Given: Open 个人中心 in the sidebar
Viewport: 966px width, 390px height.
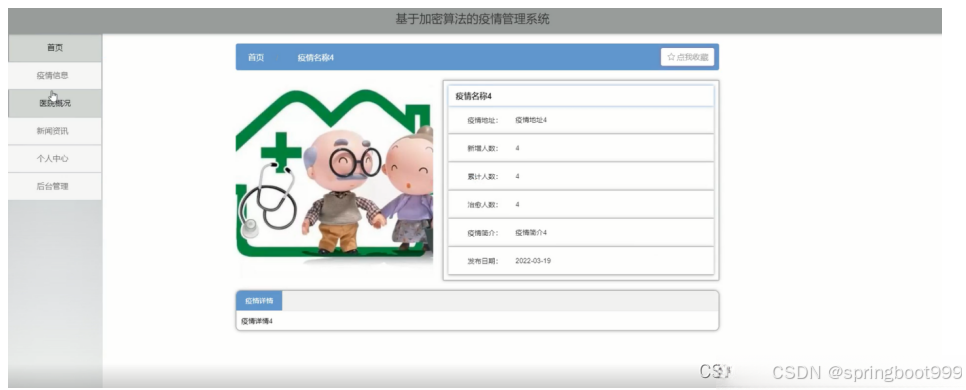Looking at the screenshot, I should [x=55, y=158].
